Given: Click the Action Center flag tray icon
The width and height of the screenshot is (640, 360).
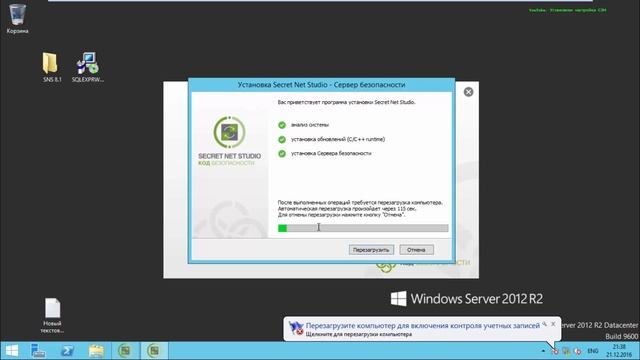Looking at the screenshot, I should (555, 351).
